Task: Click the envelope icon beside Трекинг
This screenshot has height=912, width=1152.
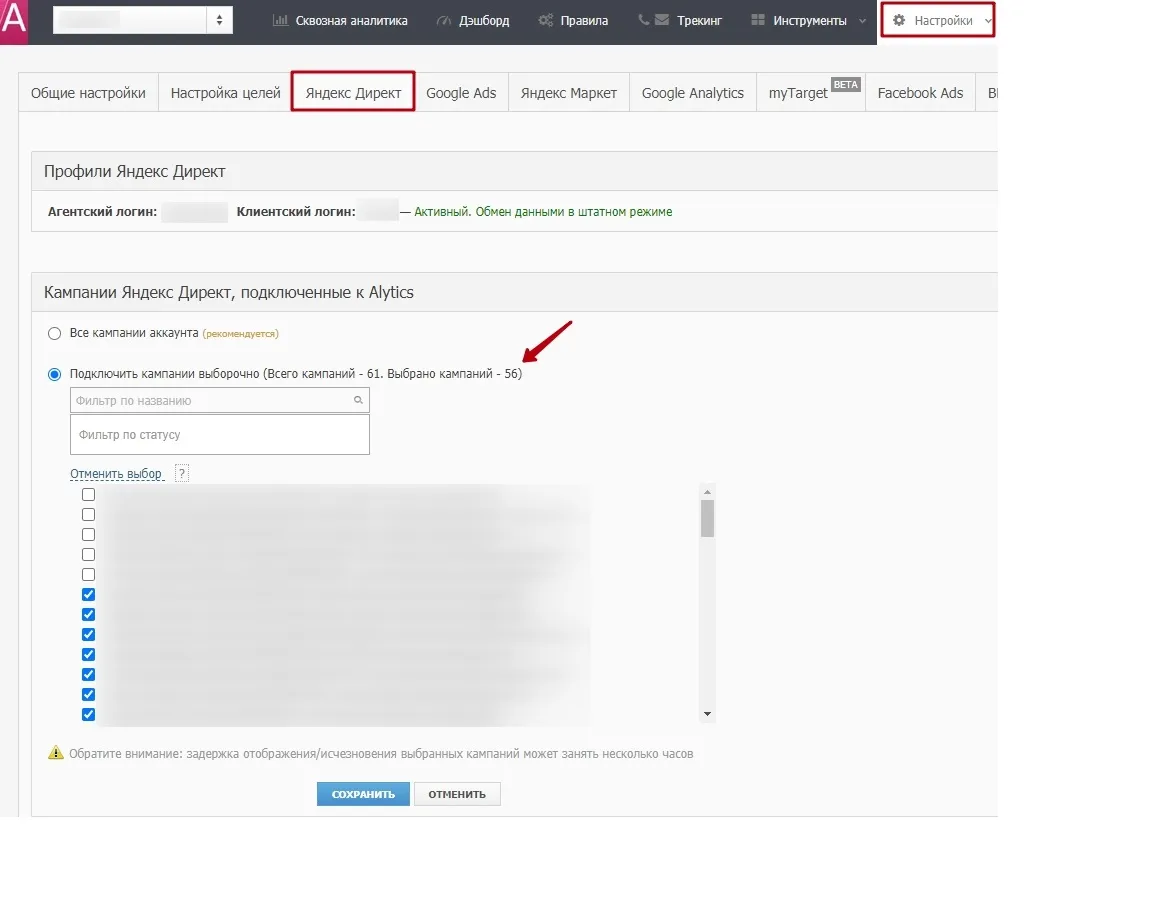Action: [x=662, y=20]
